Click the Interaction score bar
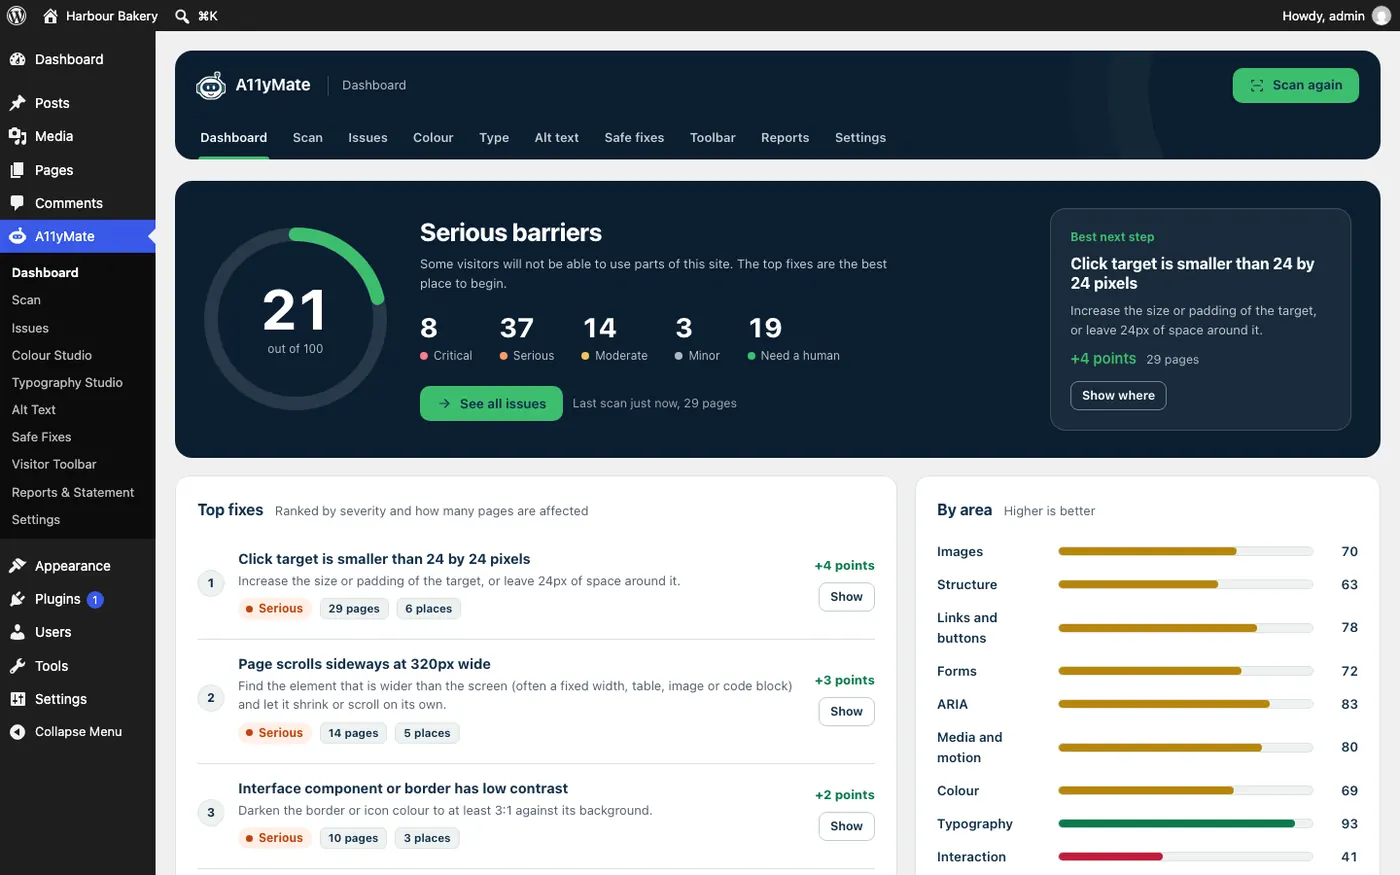Screen dimensions: 1400x875 click(1185, 857)
